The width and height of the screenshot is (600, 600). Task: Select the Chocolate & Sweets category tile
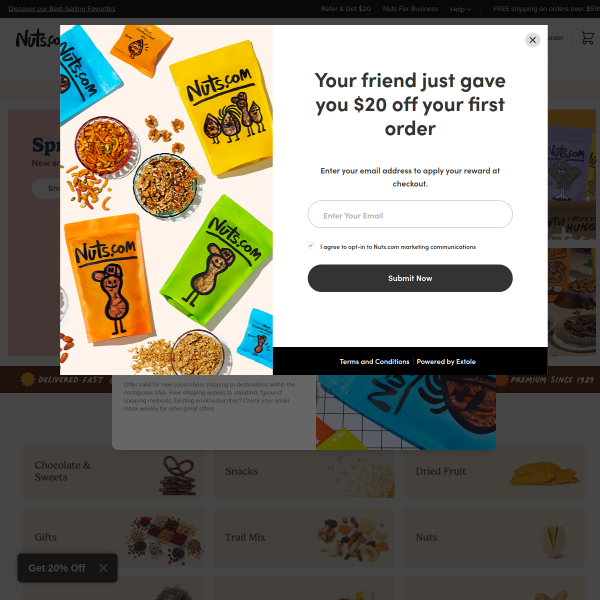pyautogui.click(x=113, y=472)
